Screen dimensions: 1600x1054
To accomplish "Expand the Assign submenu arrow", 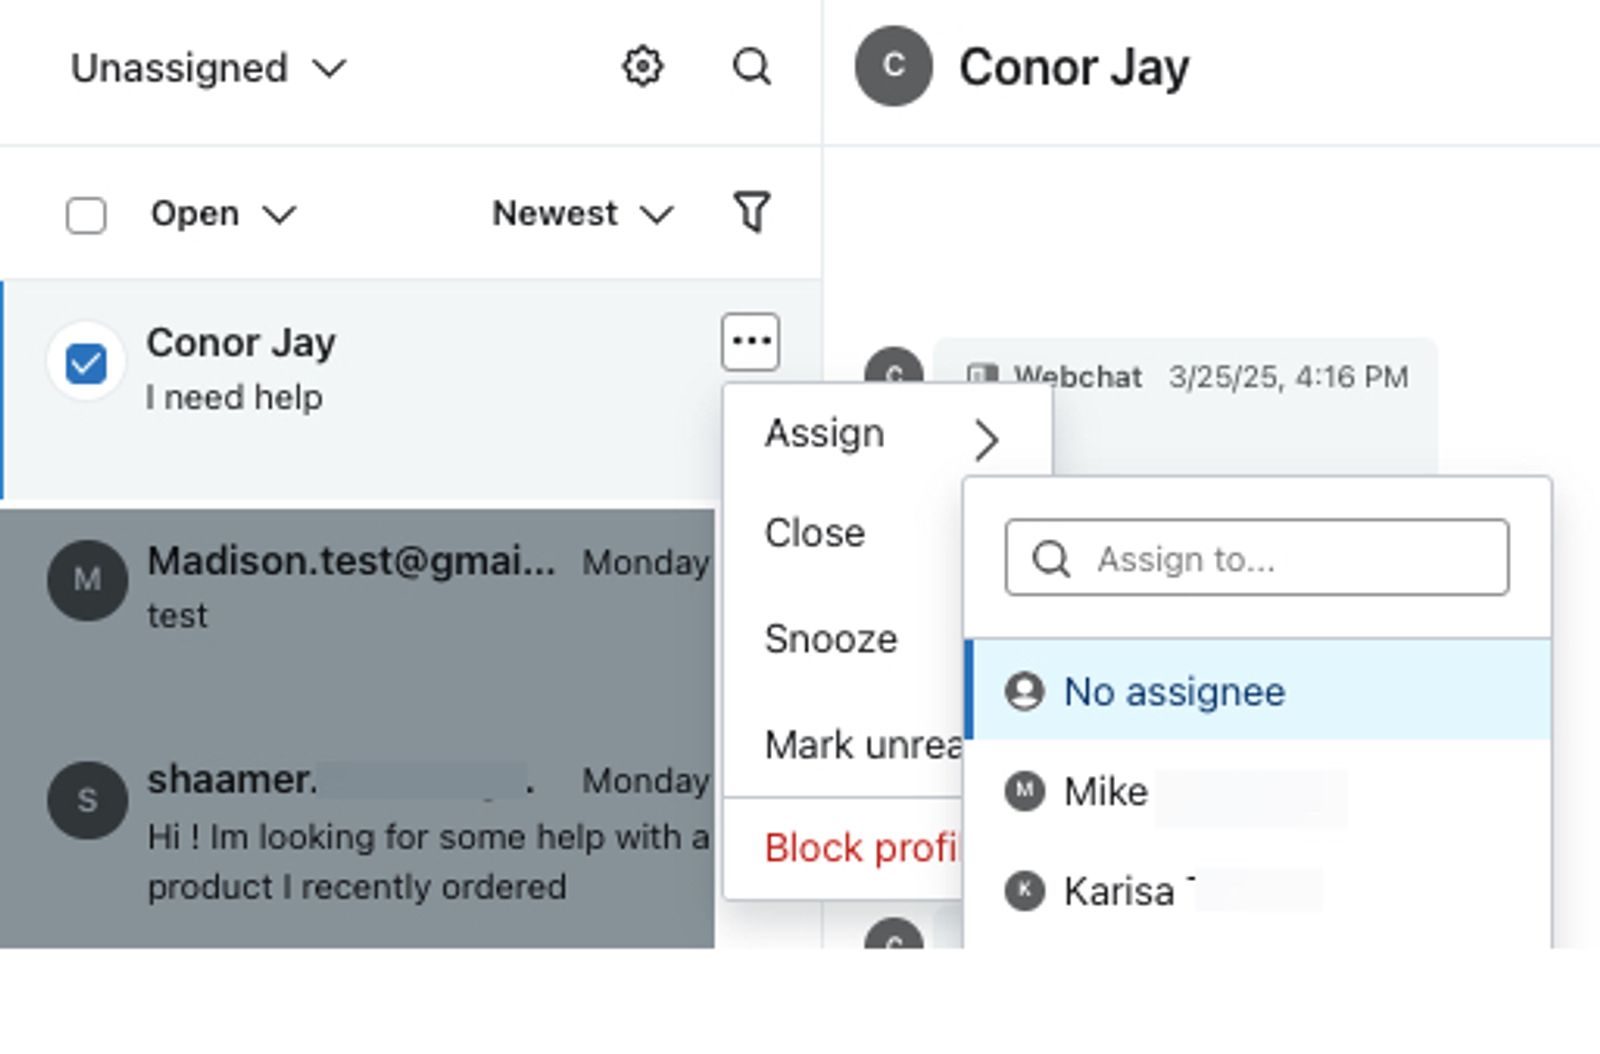I will [x=986, y=440].
